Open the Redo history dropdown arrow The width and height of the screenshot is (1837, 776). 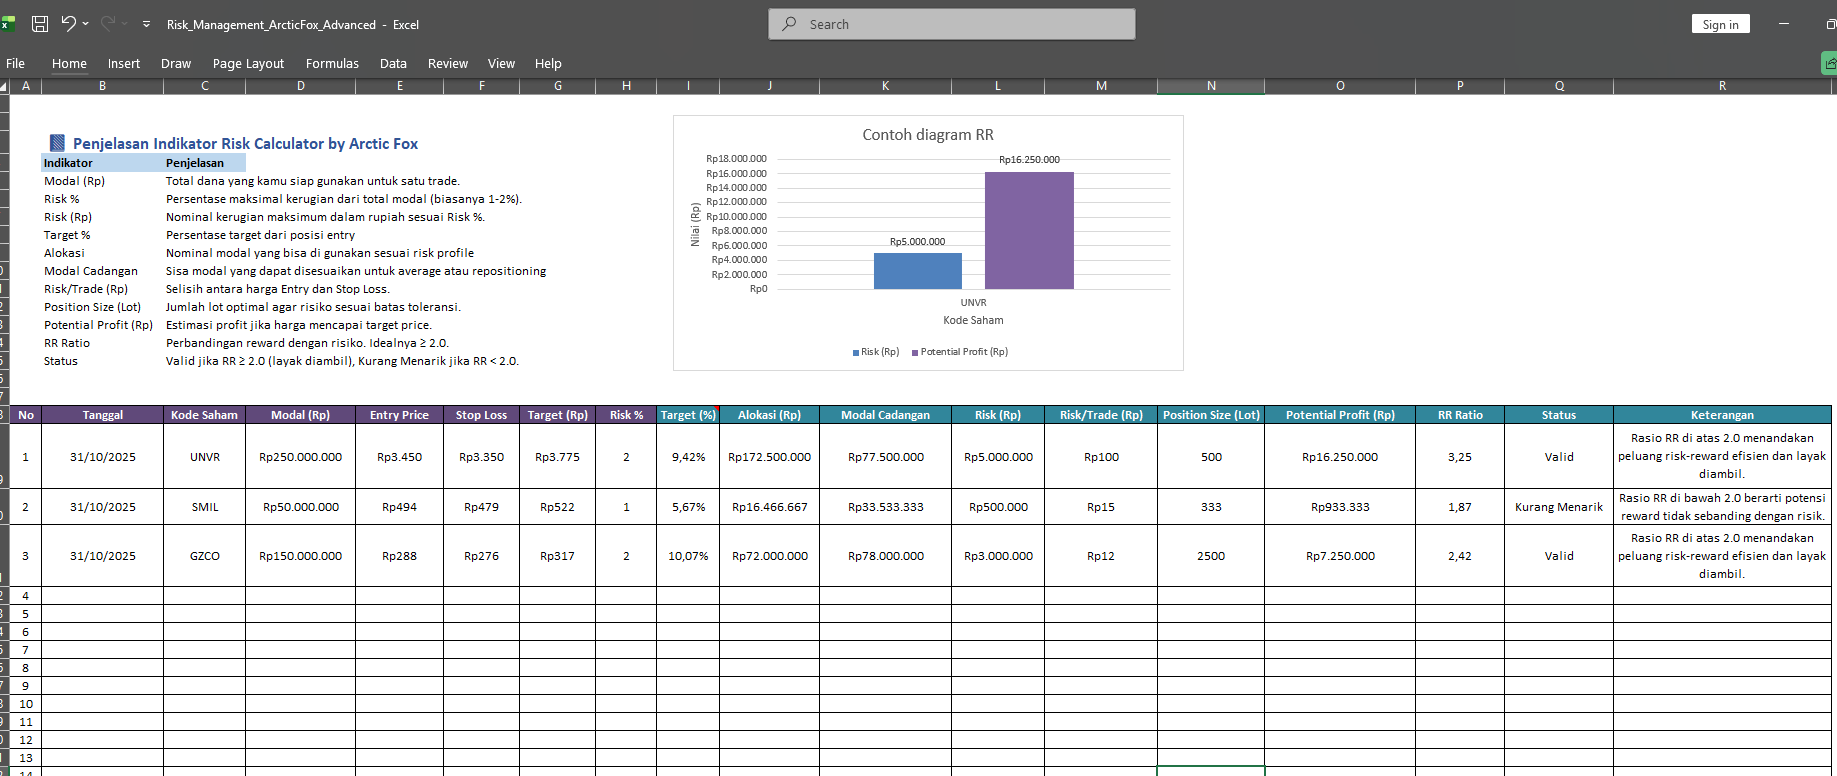tap(125, 24)
